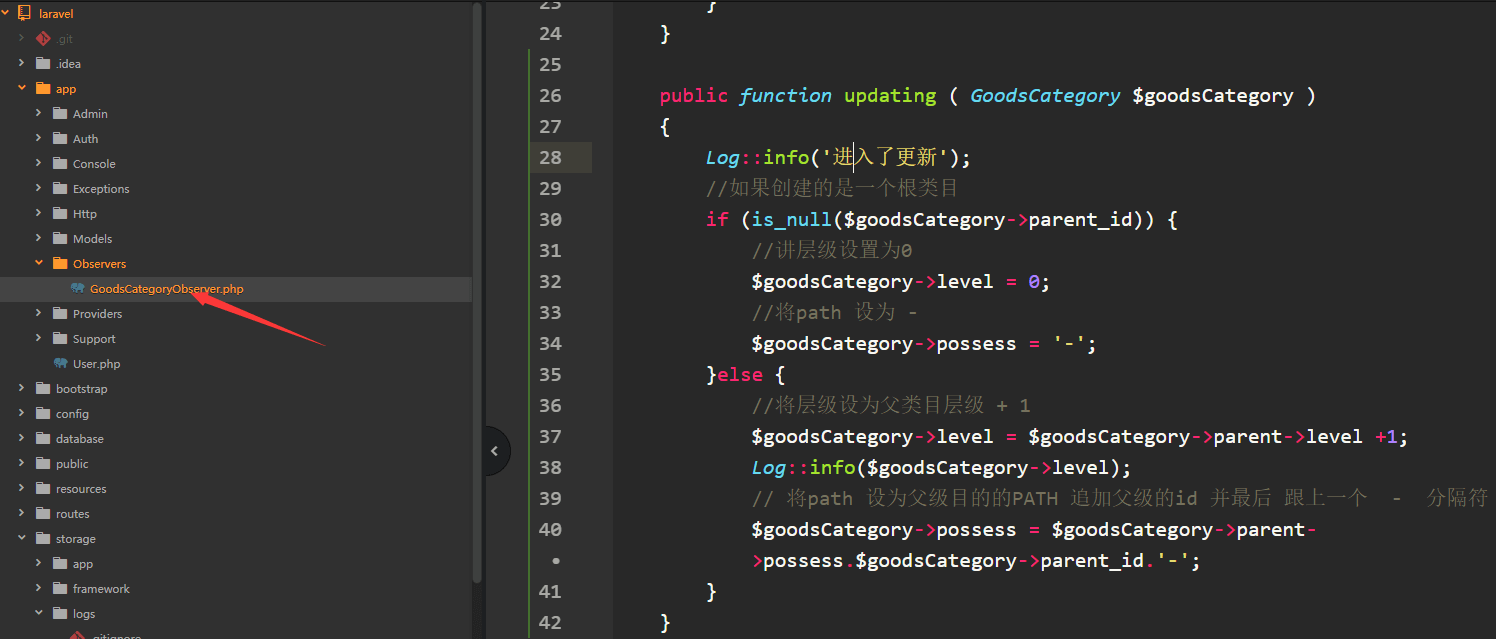The height and width of the screenshot is (639, 1496).
Task: Click the Admin folder icon
Action: tap(59, 113)
